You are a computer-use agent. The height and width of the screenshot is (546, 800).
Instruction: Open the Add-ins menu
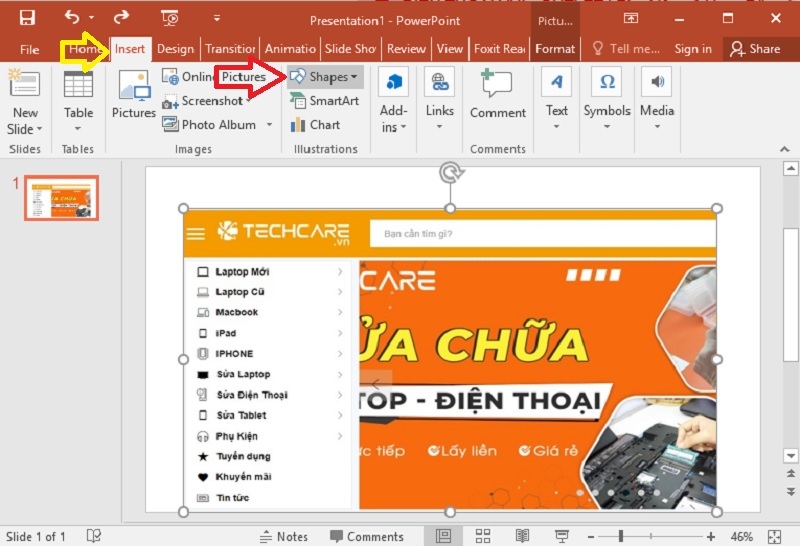[x=393, y=101]
